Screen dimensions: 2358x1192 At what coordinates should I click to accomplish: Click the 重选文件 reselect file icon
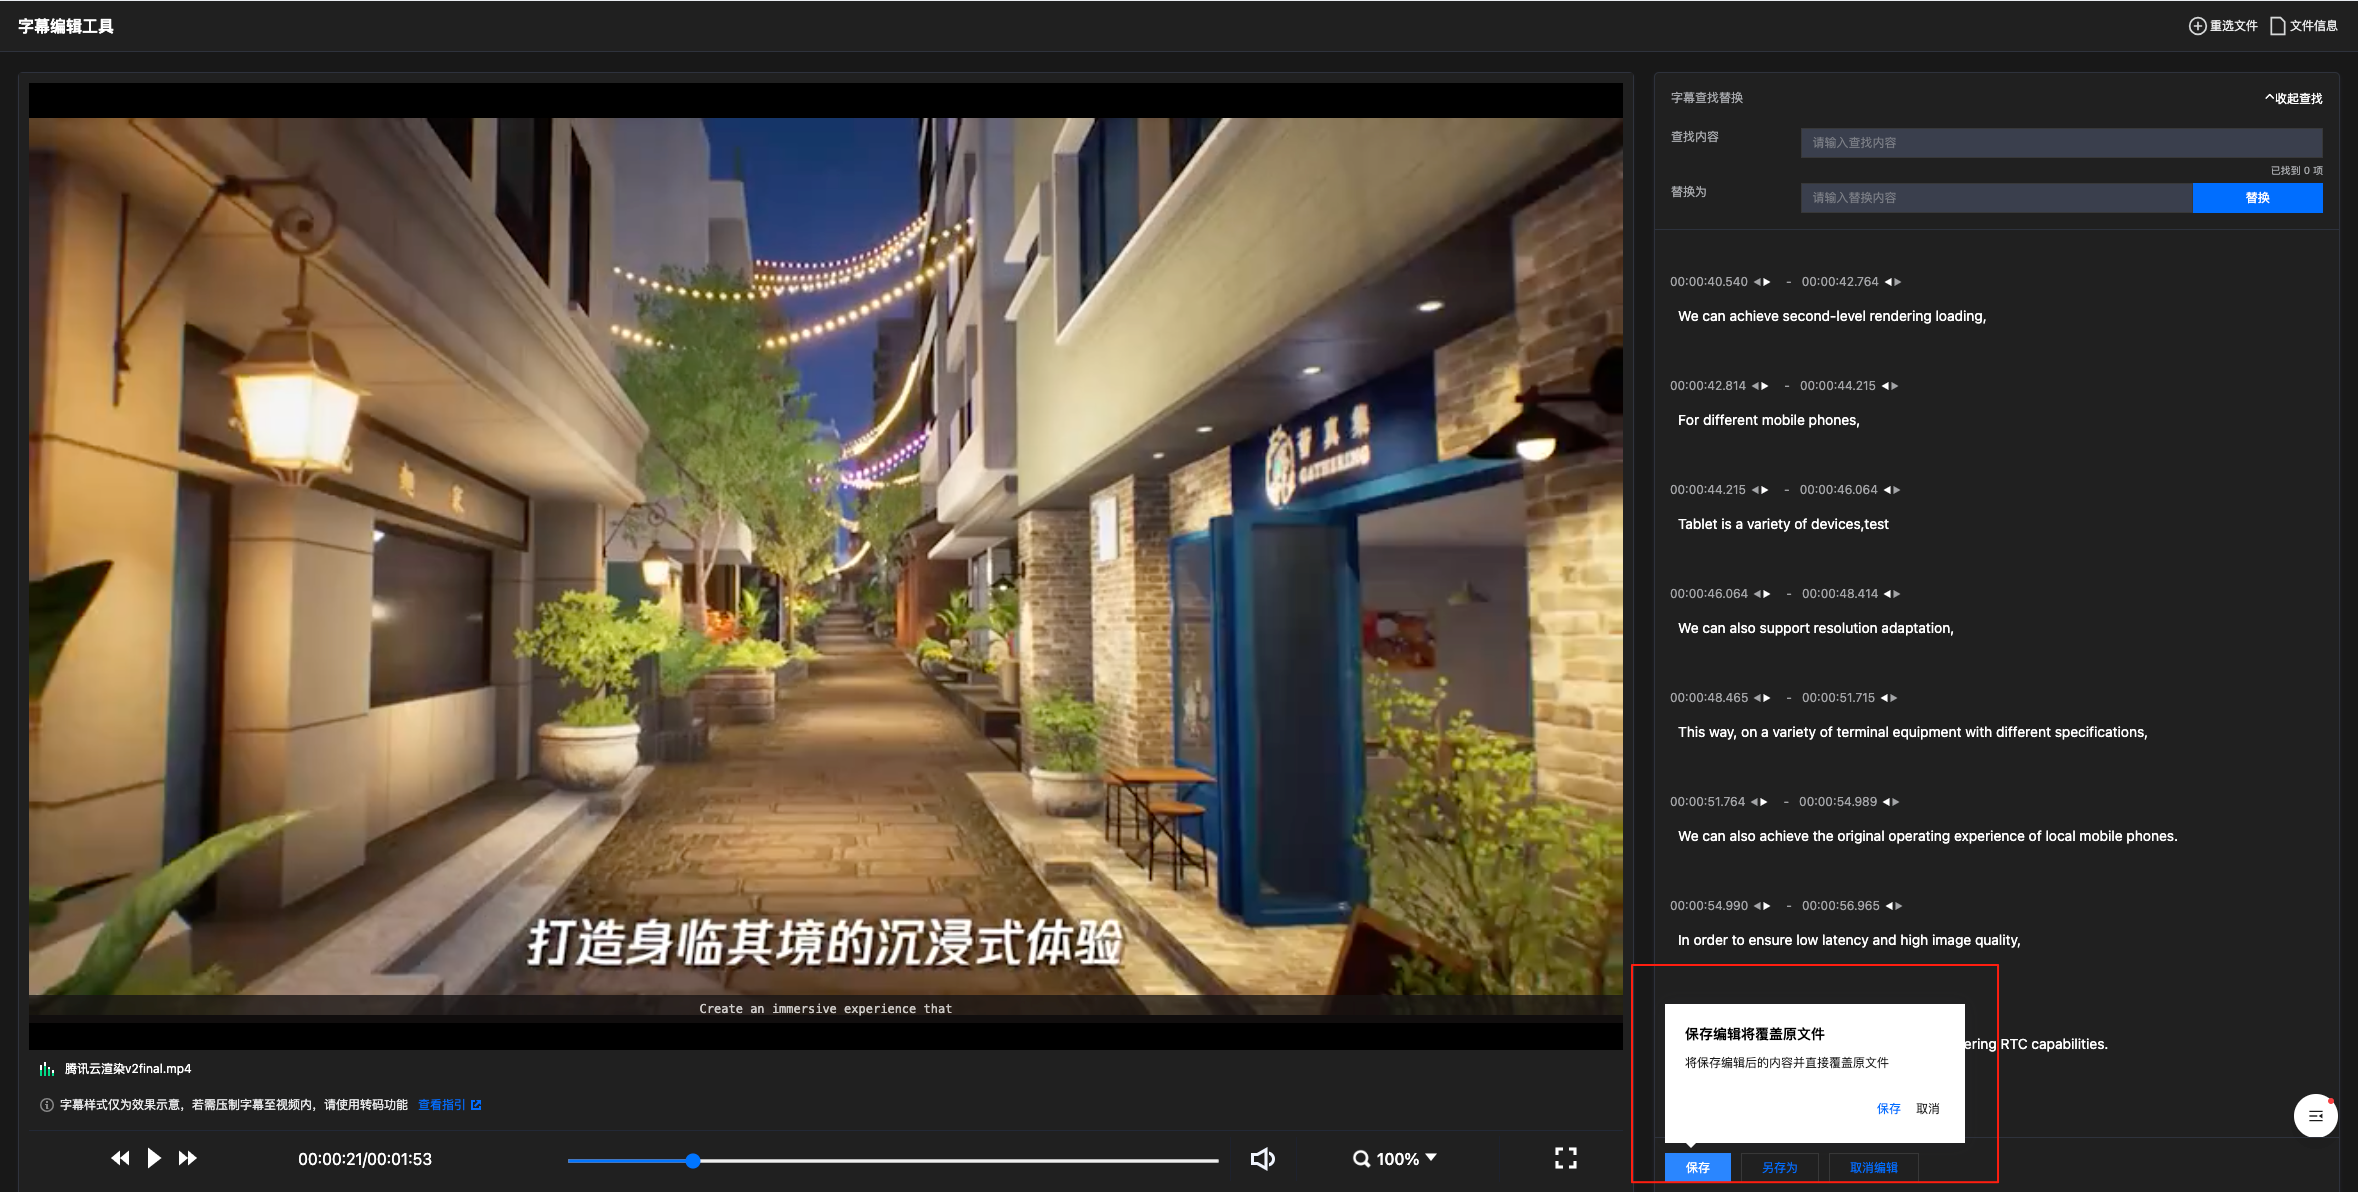2198,26
